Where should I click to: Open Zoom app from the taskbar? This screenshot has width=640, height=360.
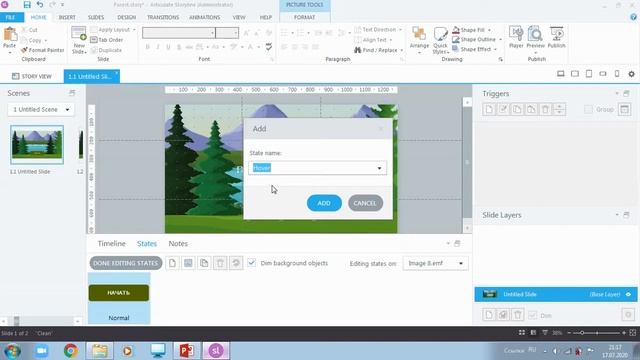tap(41, 351)
